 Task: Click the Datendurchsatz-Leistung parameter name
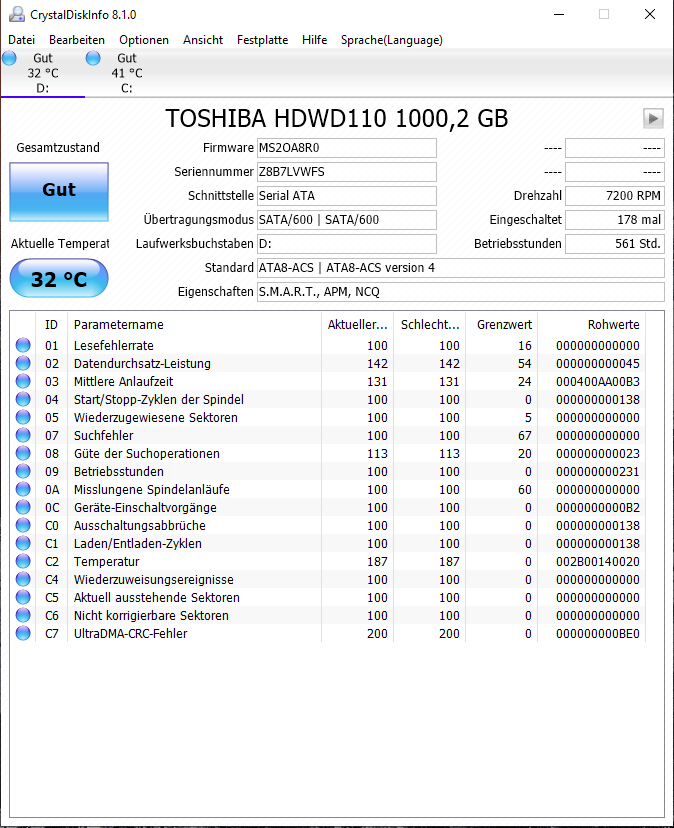pyautogui.click(x=142, y=363)
